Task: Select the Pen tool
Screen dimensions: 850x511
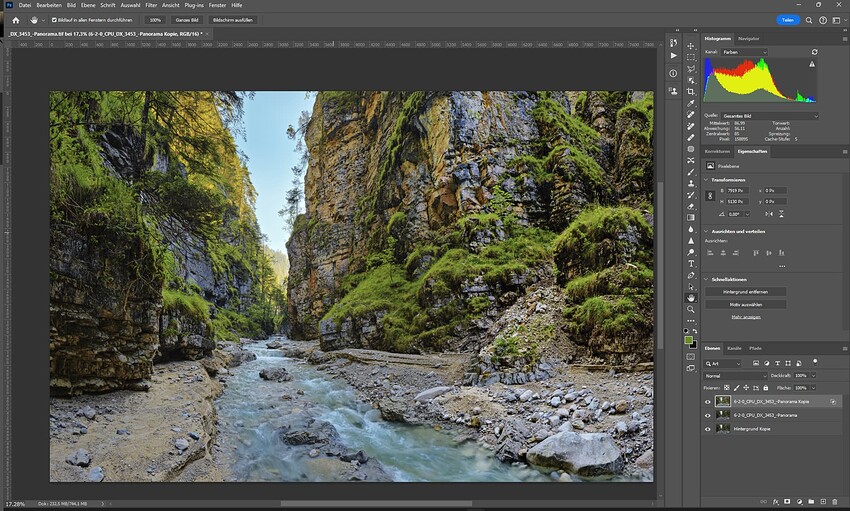Action: pos(691,275)
